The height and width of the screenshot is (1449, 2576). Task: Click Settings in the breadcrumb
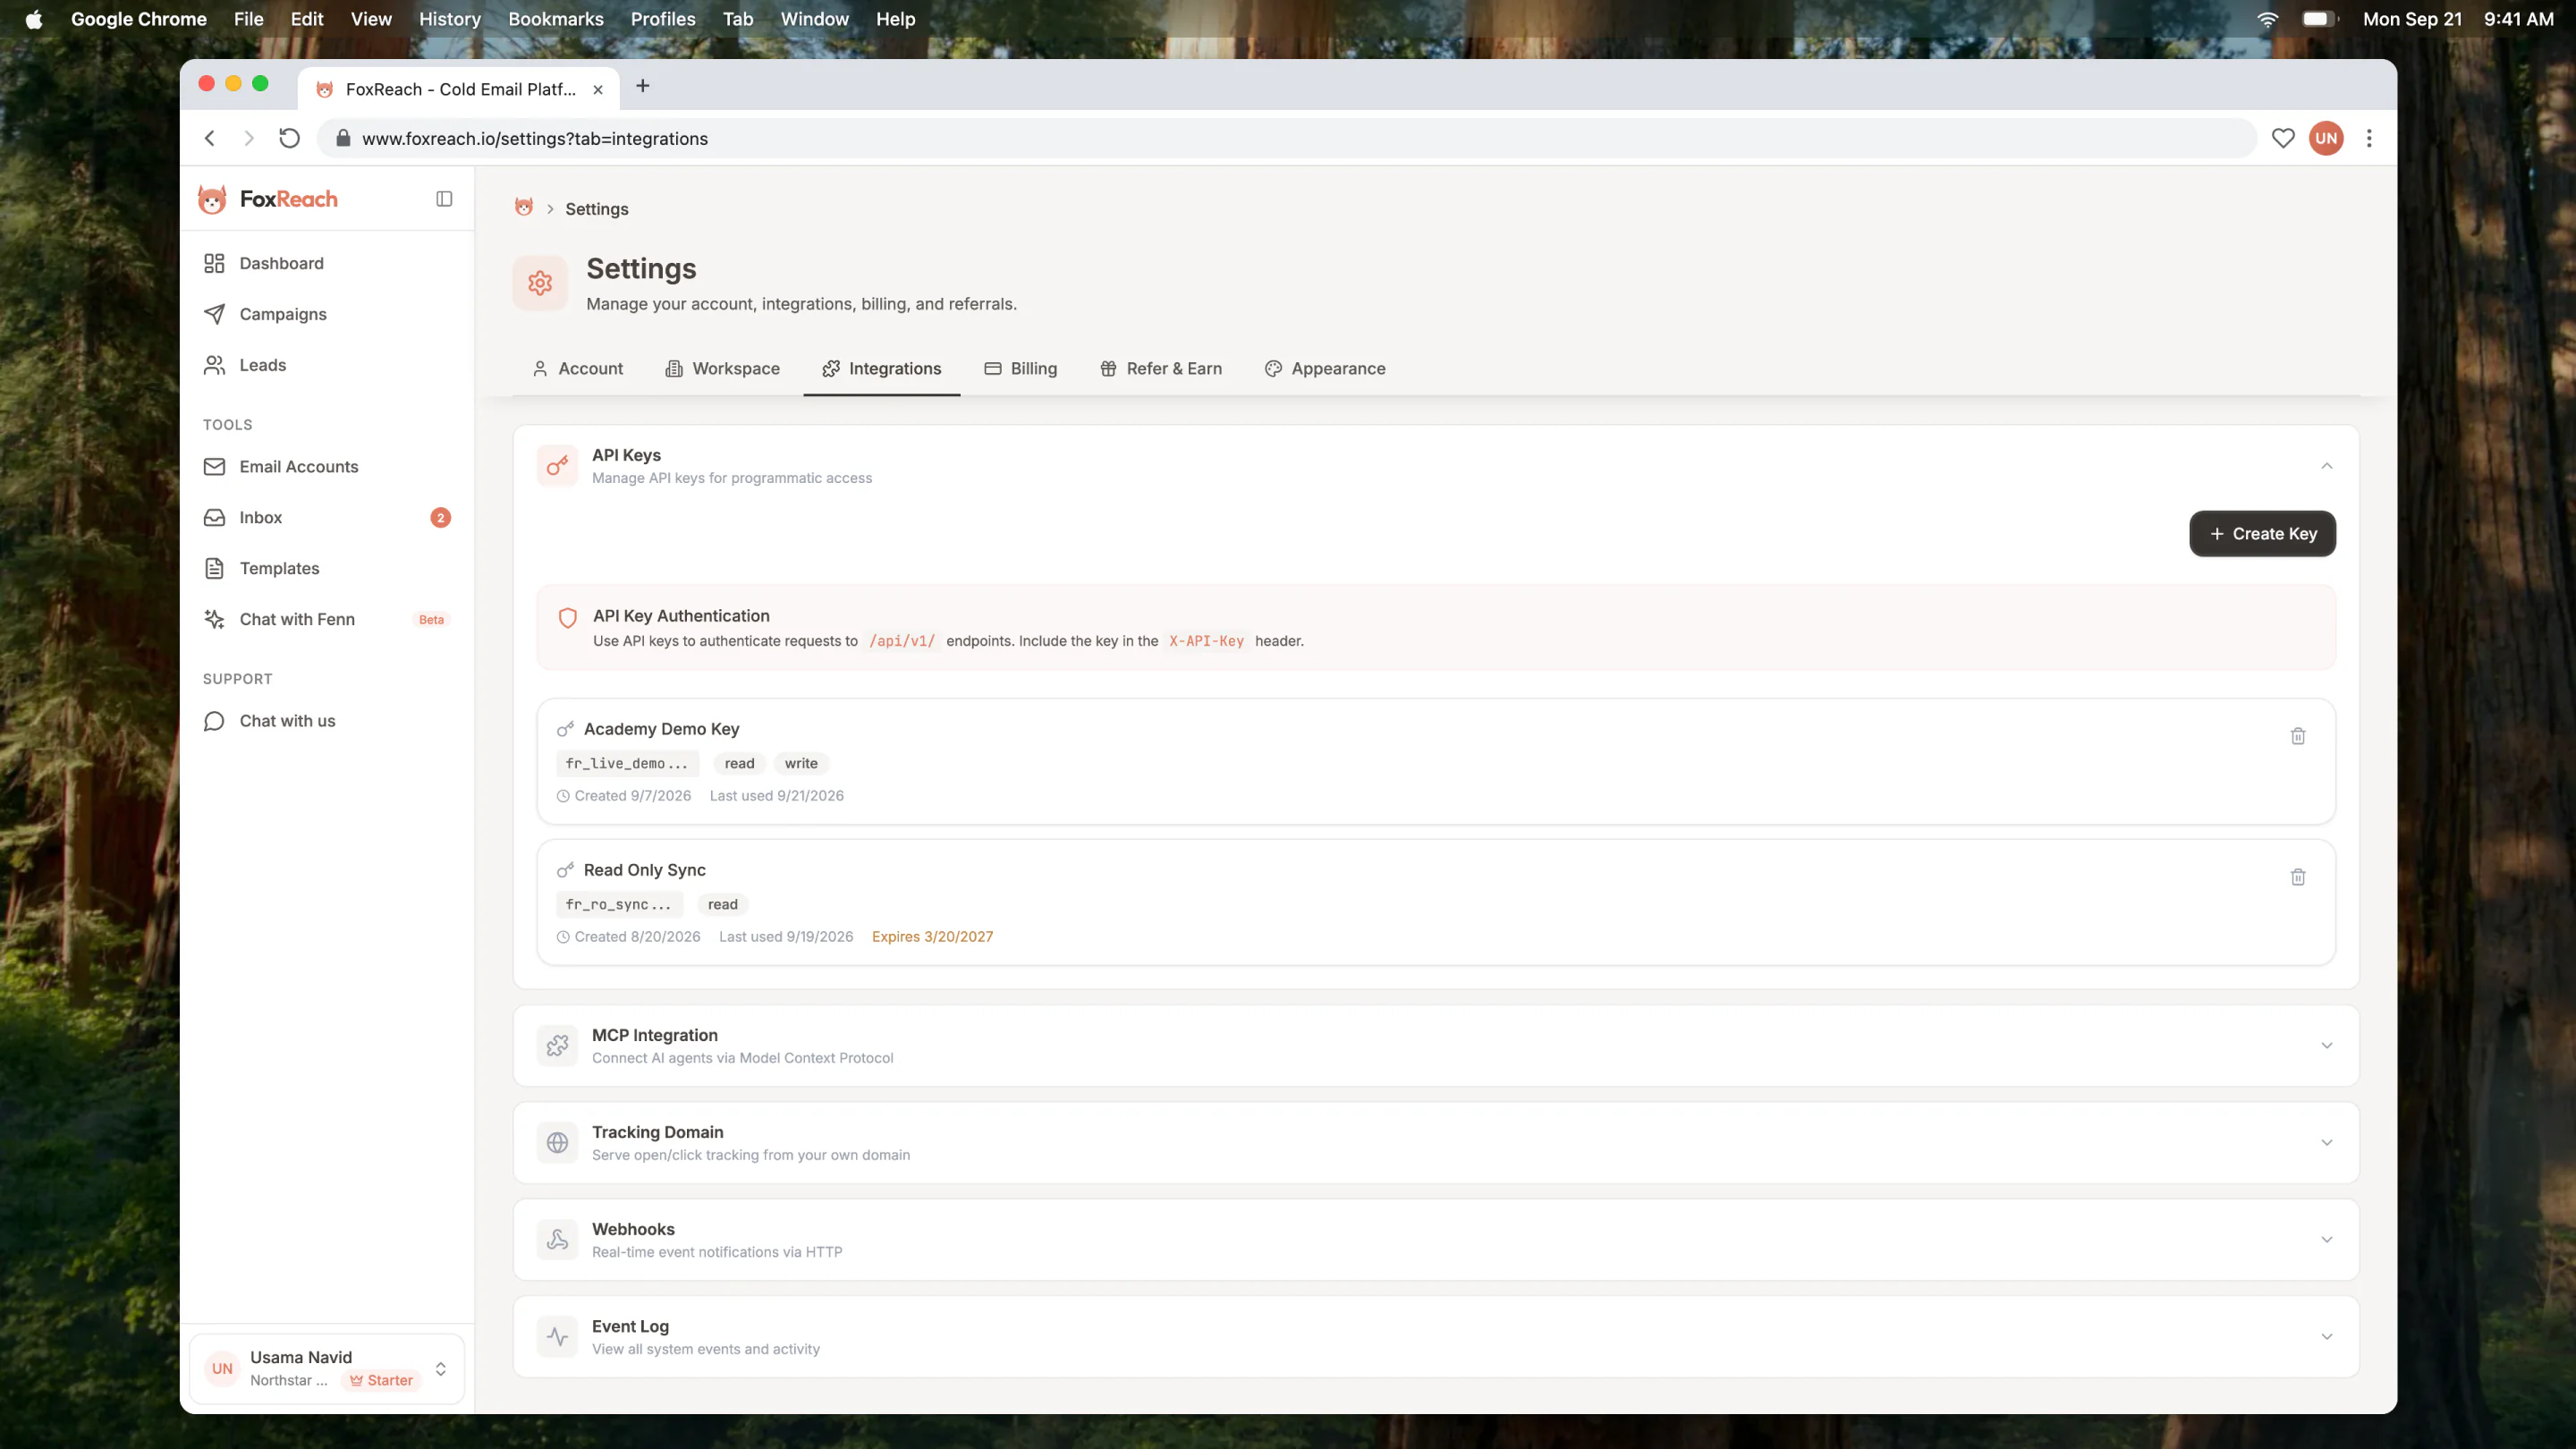coord(596,208)
